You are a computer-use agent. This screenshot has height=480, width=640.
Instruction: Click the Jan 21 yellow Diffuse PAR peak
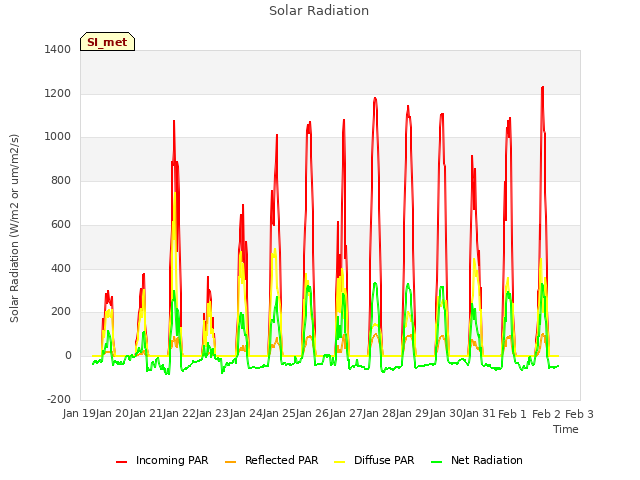[x=175, y=193]
